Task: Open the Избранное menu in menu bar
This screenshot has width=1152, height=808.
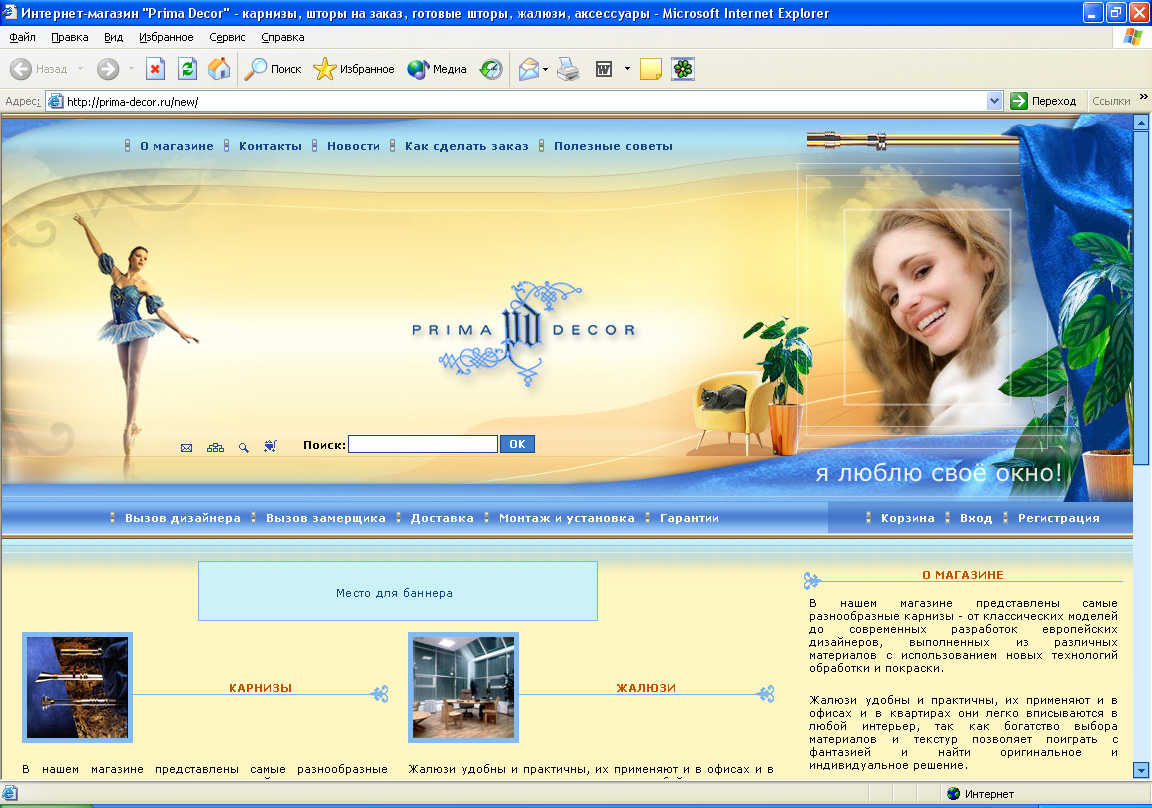Action: pyautogui.click(x=166, y=37)
